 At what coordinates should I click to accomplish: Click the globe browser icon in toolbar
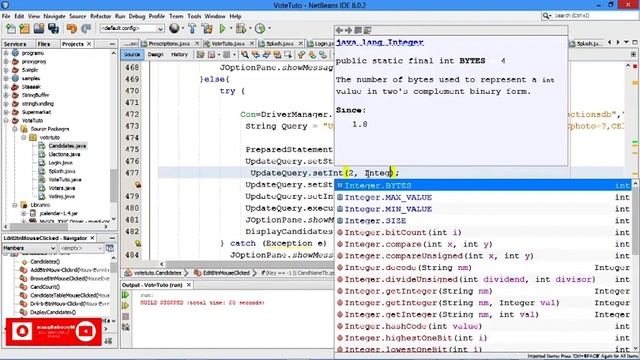[174, 28]
